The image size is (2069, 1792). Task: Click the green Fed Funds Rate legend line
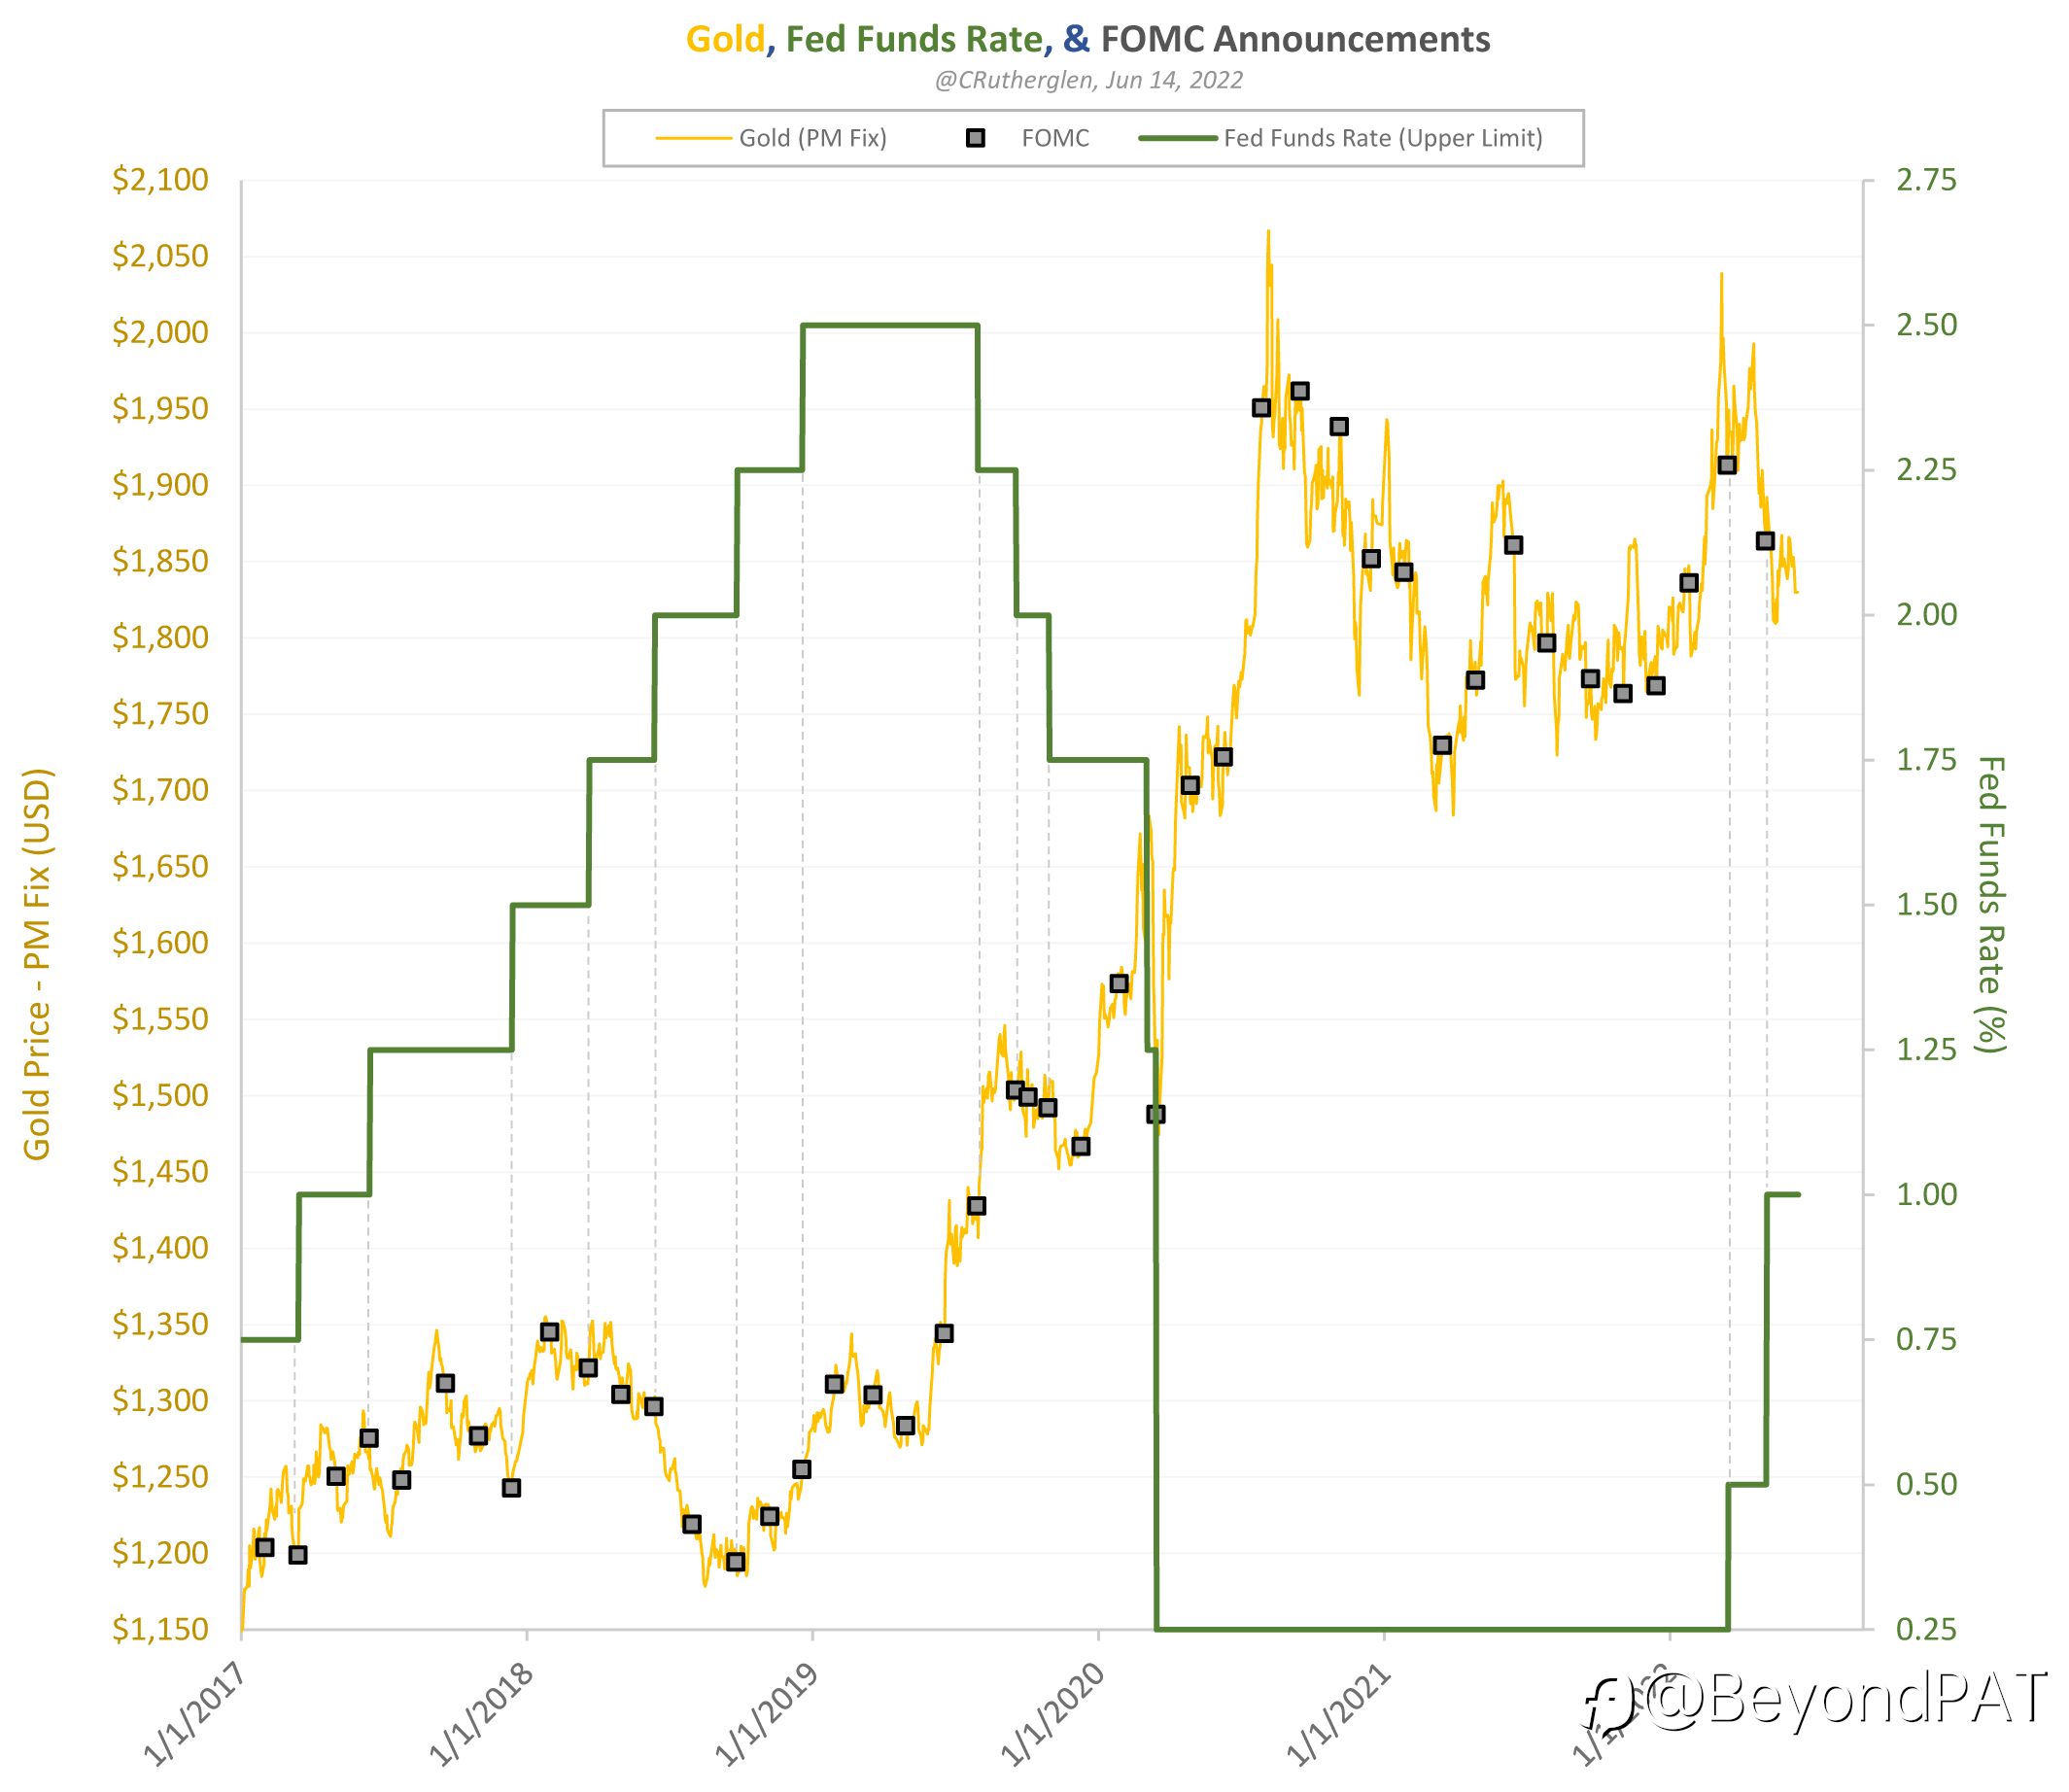pos(1178,138)
